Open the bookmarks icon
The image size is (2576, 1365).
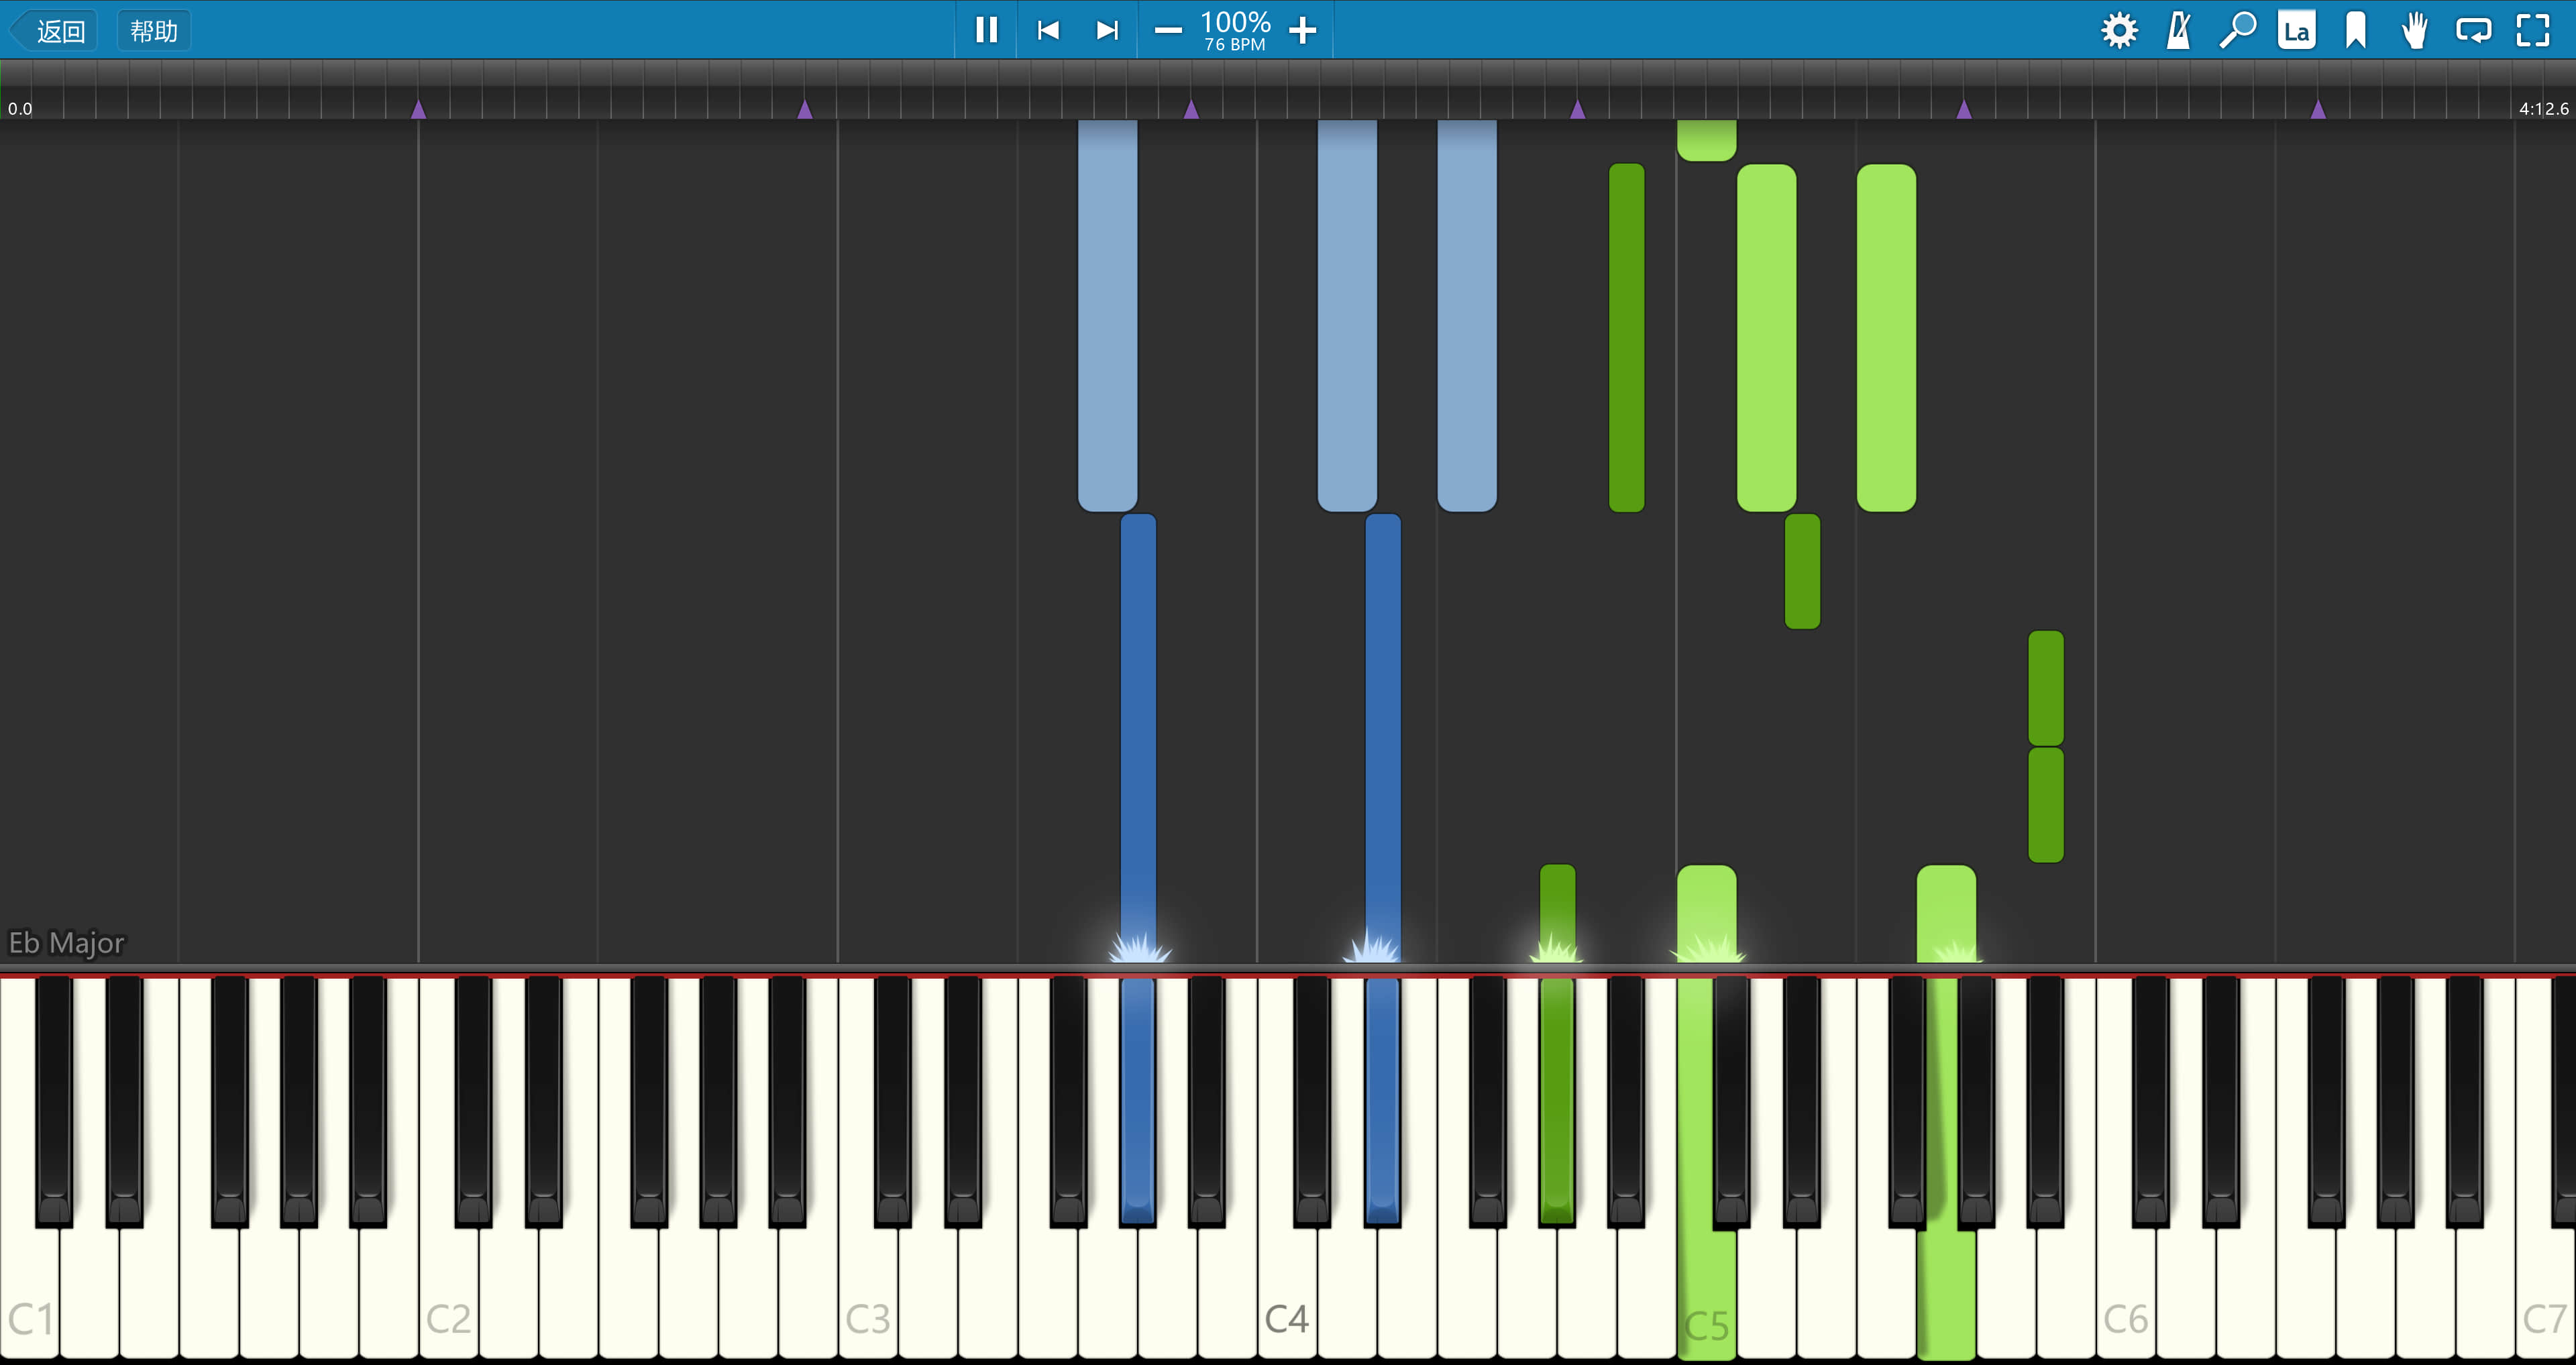2356,30
